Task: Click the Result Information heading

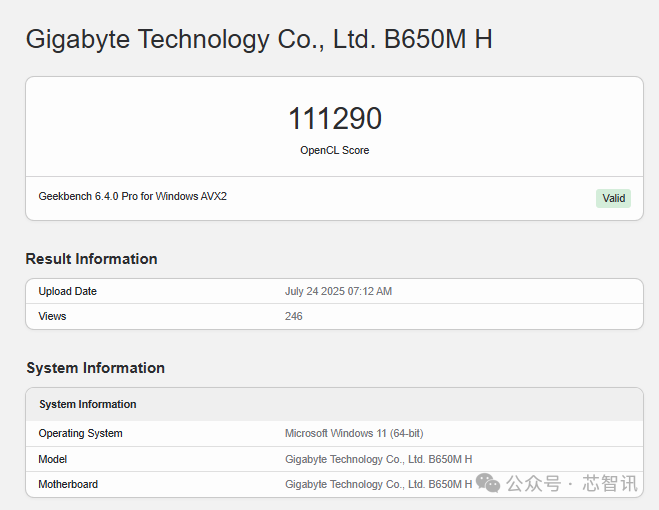Action: click(x=91, y=259)
